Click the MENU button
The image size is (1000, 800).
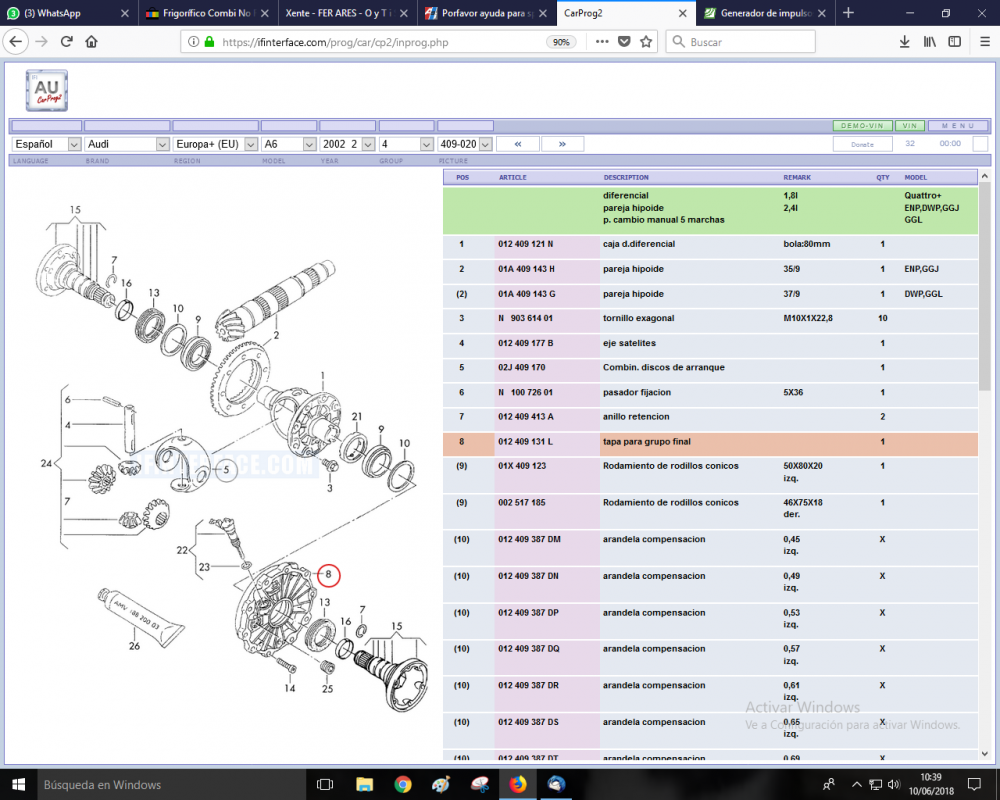pyautogui.click(x=958, y=126)
